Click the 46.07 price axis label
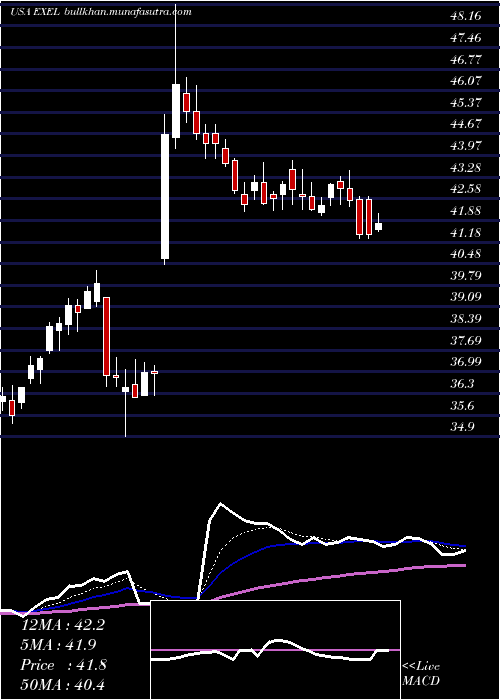This screenshot has width=500, height=700. [x=466, y=81]
